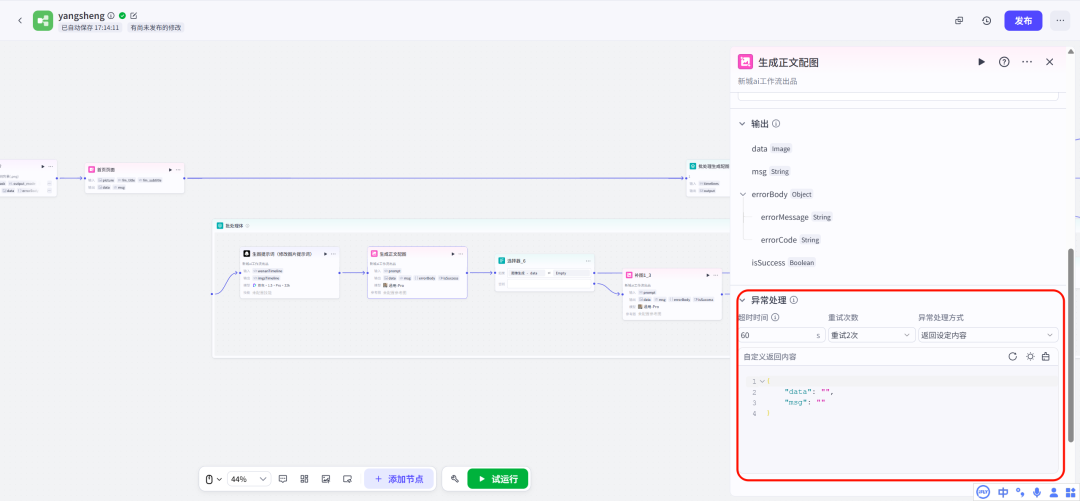The image size is (1080, 501).
Task: Open the 返回设定内容 handling method dropdown
Action: [x=988, y=335]
